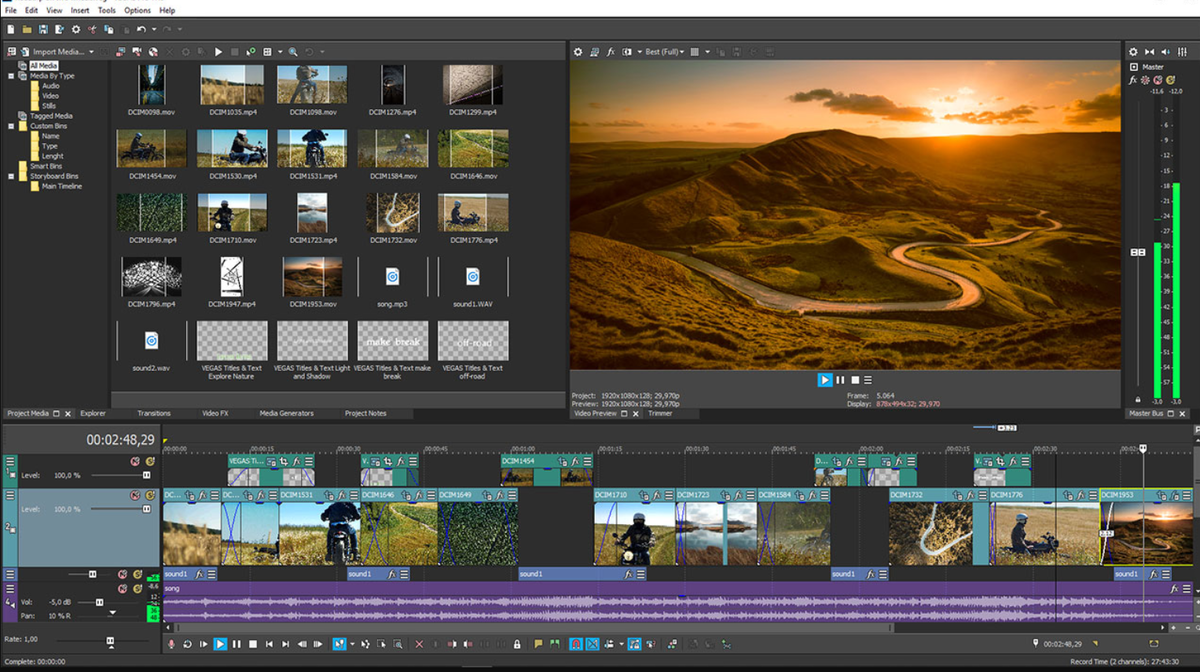
Task: Click the Cut scissors icon
Action: point(93,30)
